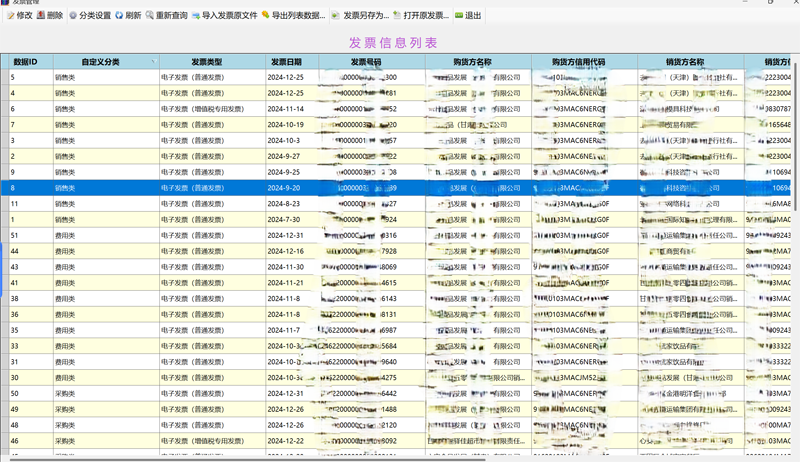Screen dimensions: 800x462
Task: Select the data ID cell "2"
Action: tap(31, 157)
